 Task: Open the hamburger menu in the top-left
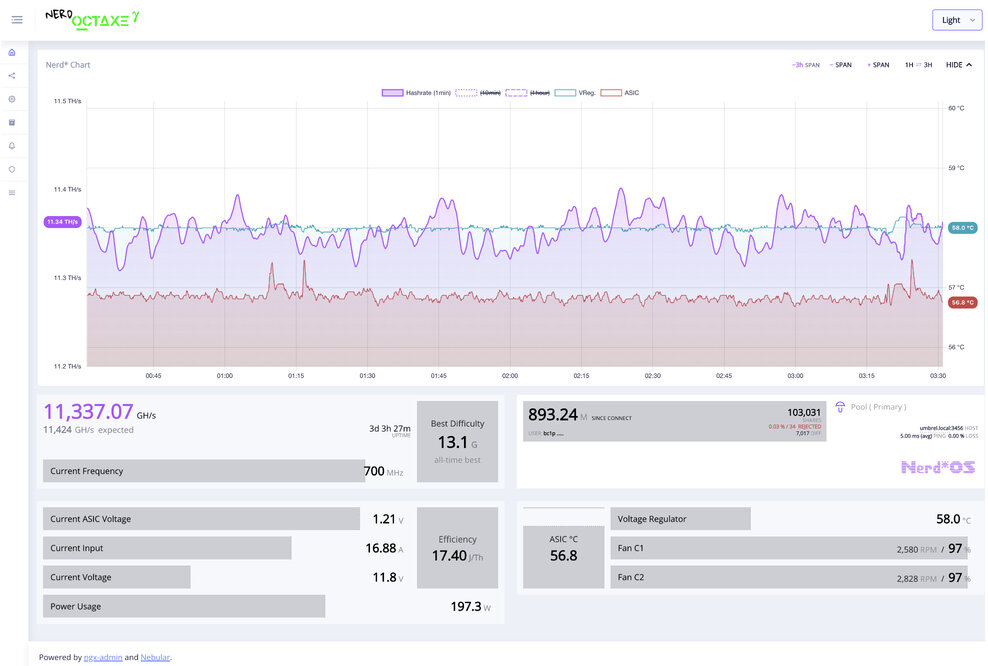(x=16, y=19)
